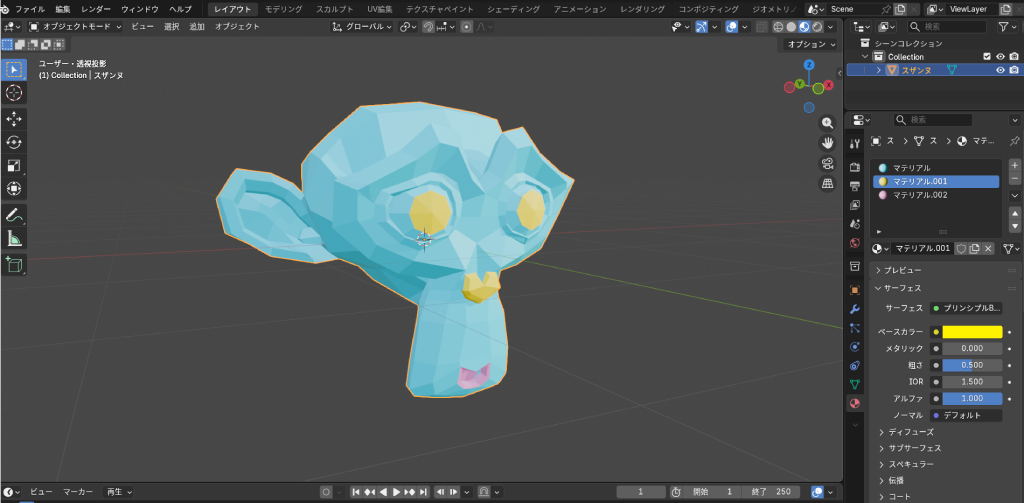
Task: Switch to the モデリング workspace tab
Action: tap(283, 9)
